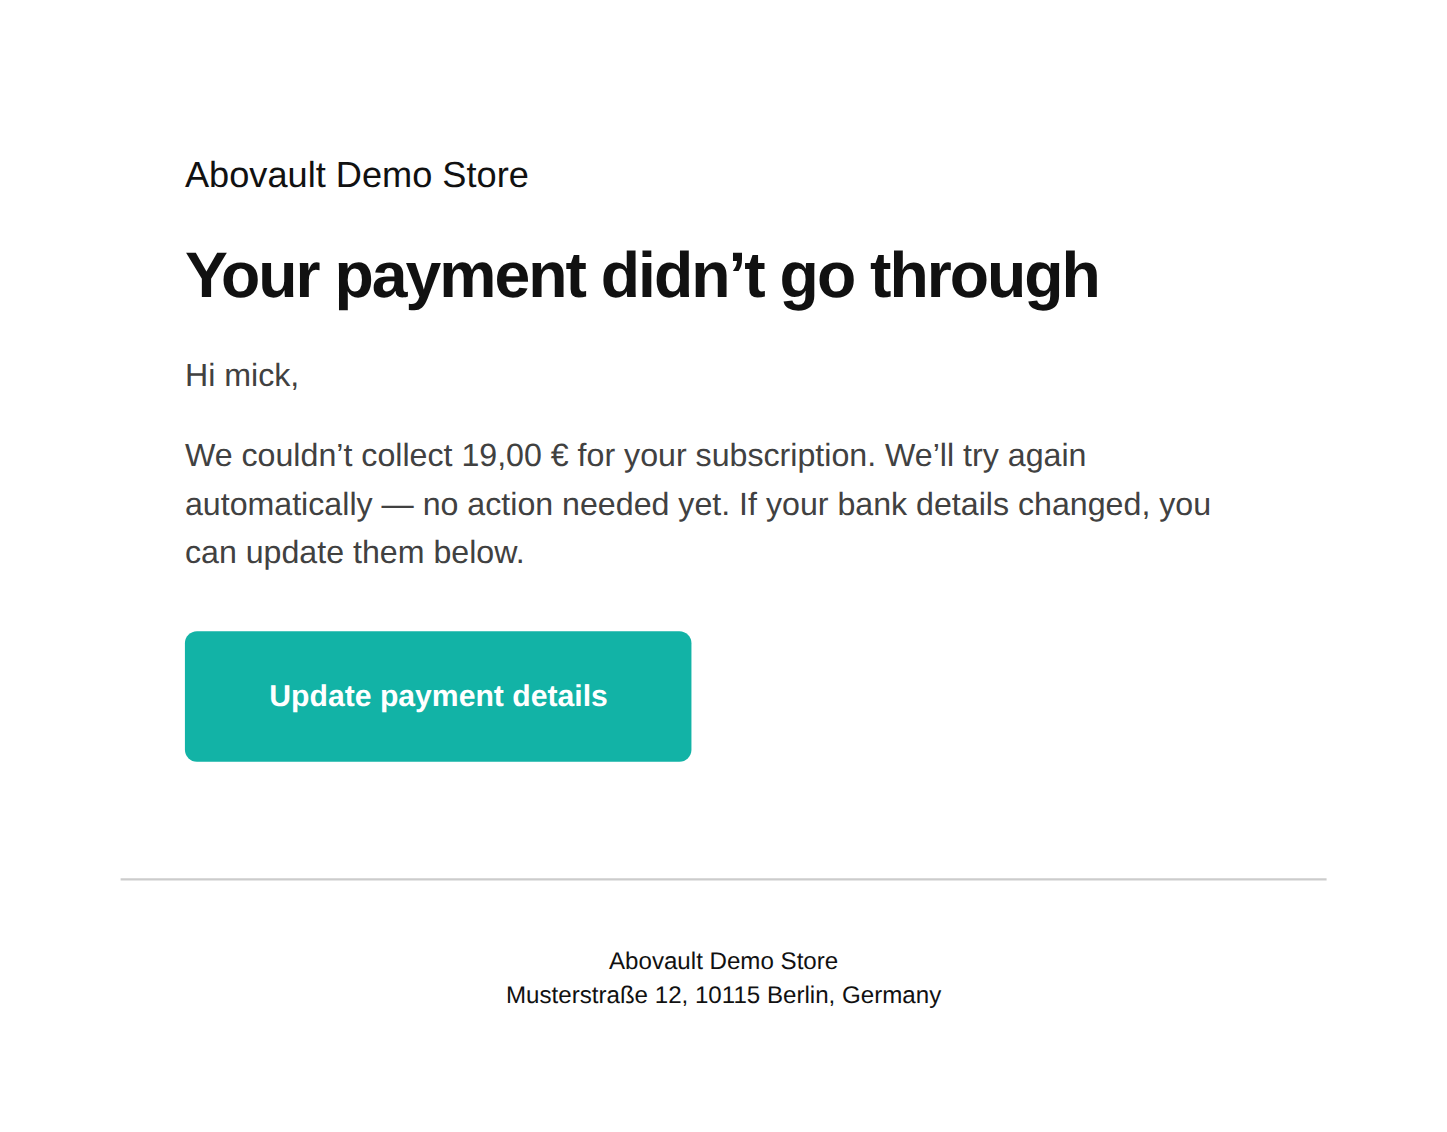
Task: Select the We'll try again phrase
Action: coord(985,455)
